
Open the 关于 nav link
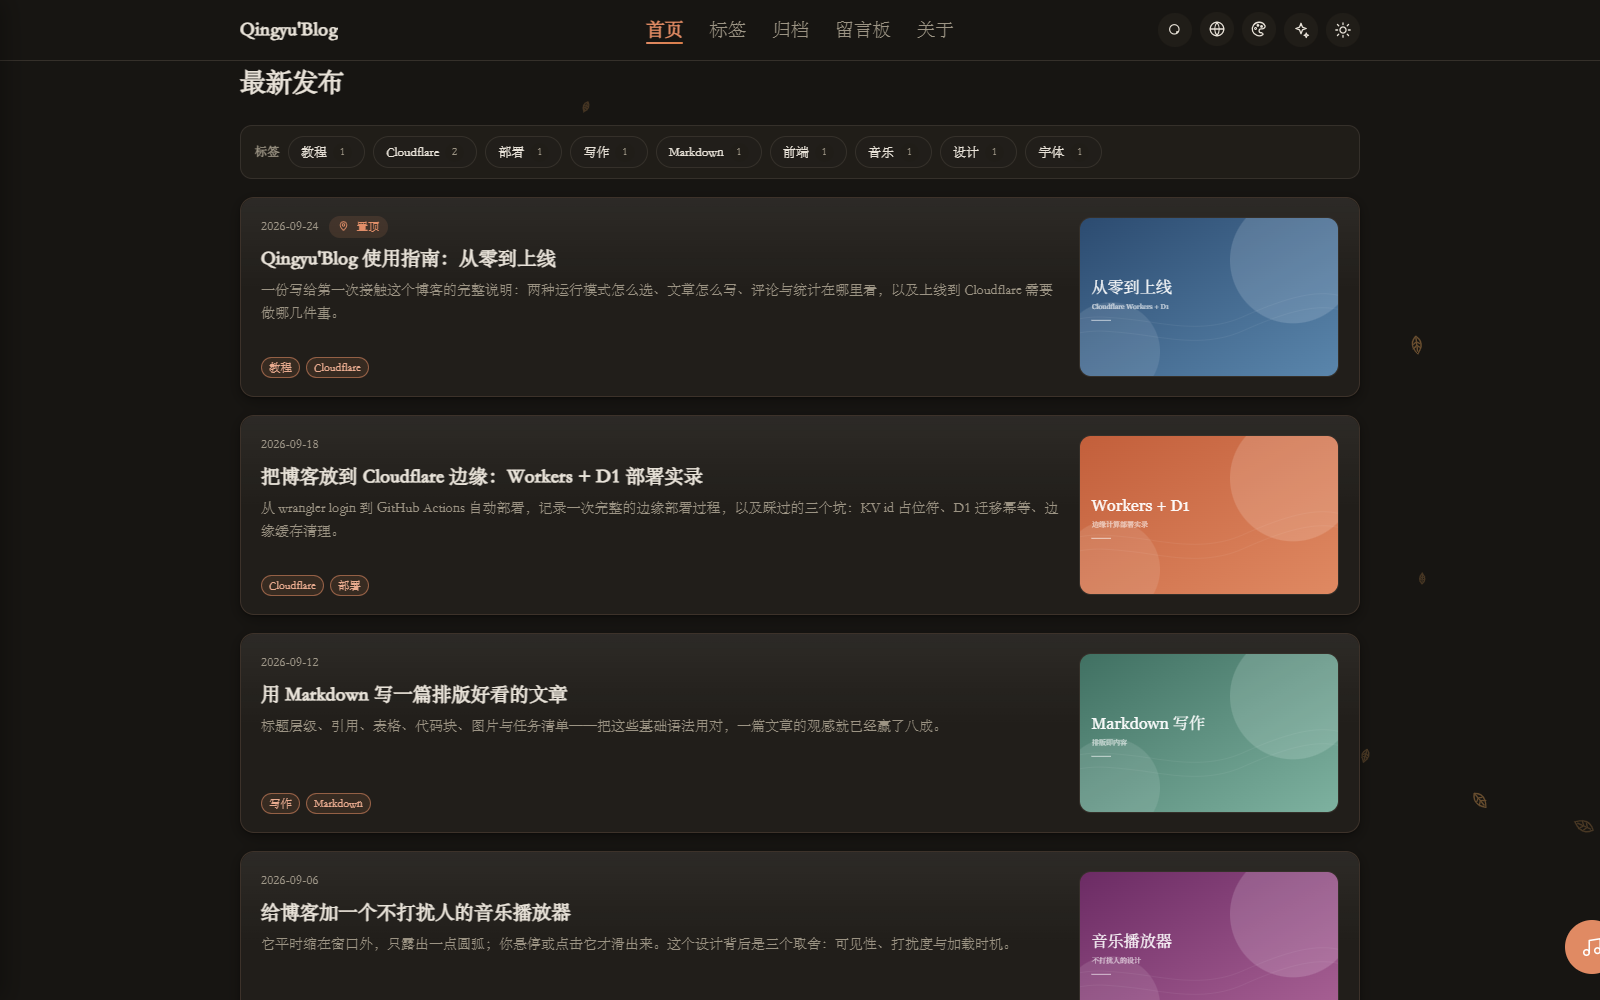[x=935, y=30]
